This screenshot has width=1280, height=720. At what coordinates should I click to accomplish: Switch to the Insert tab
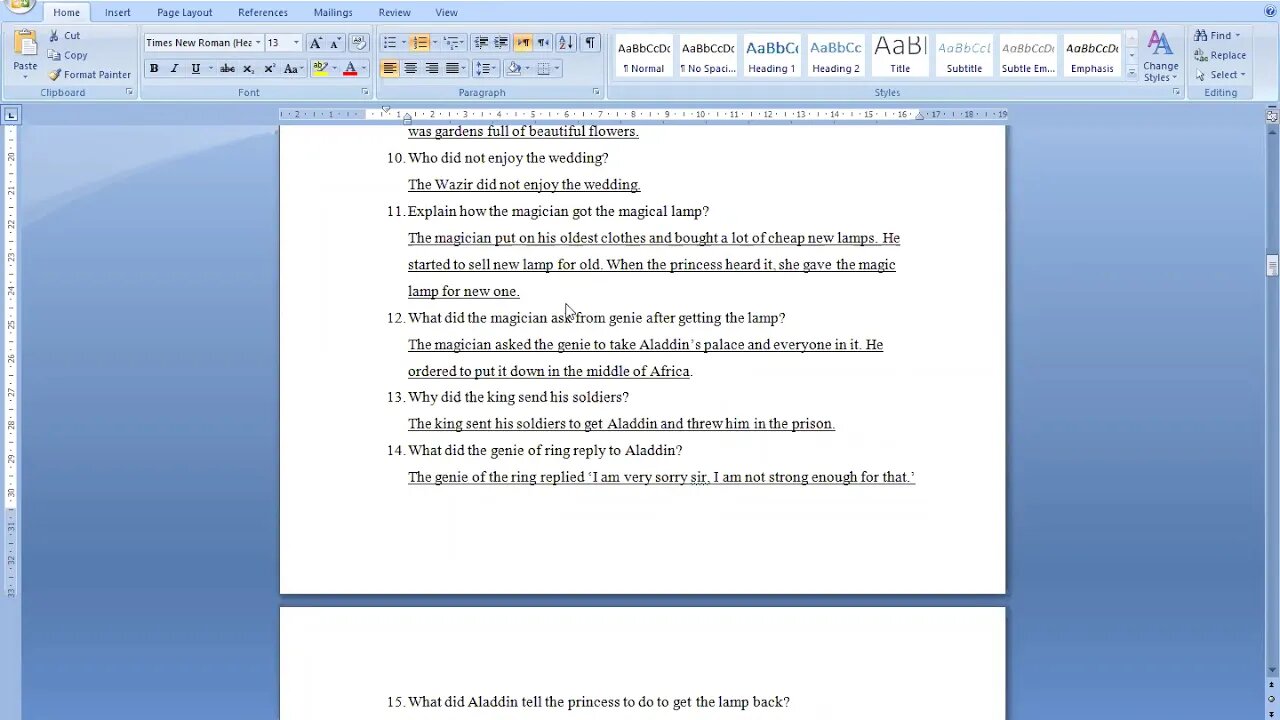point(117,12)
